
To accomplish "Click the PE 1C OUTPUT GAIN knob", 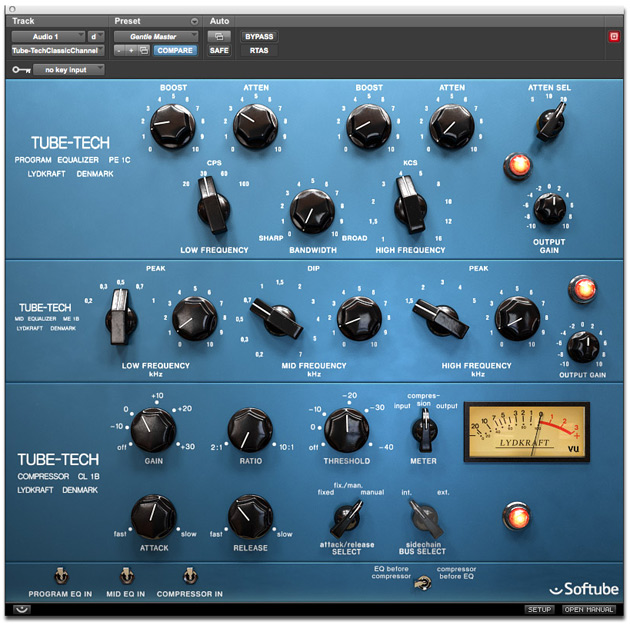I will coord(549,208).
